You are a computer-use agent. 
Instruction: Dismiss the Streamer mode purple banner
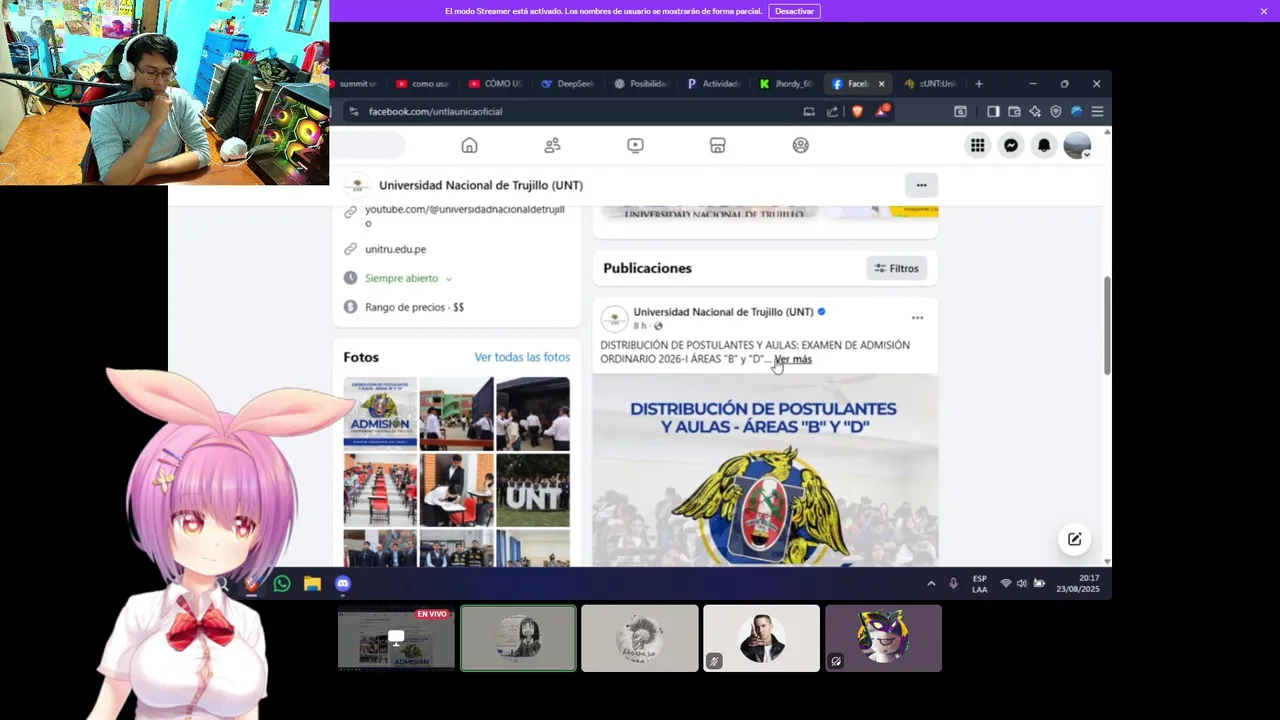click(x=1264, y=11)
